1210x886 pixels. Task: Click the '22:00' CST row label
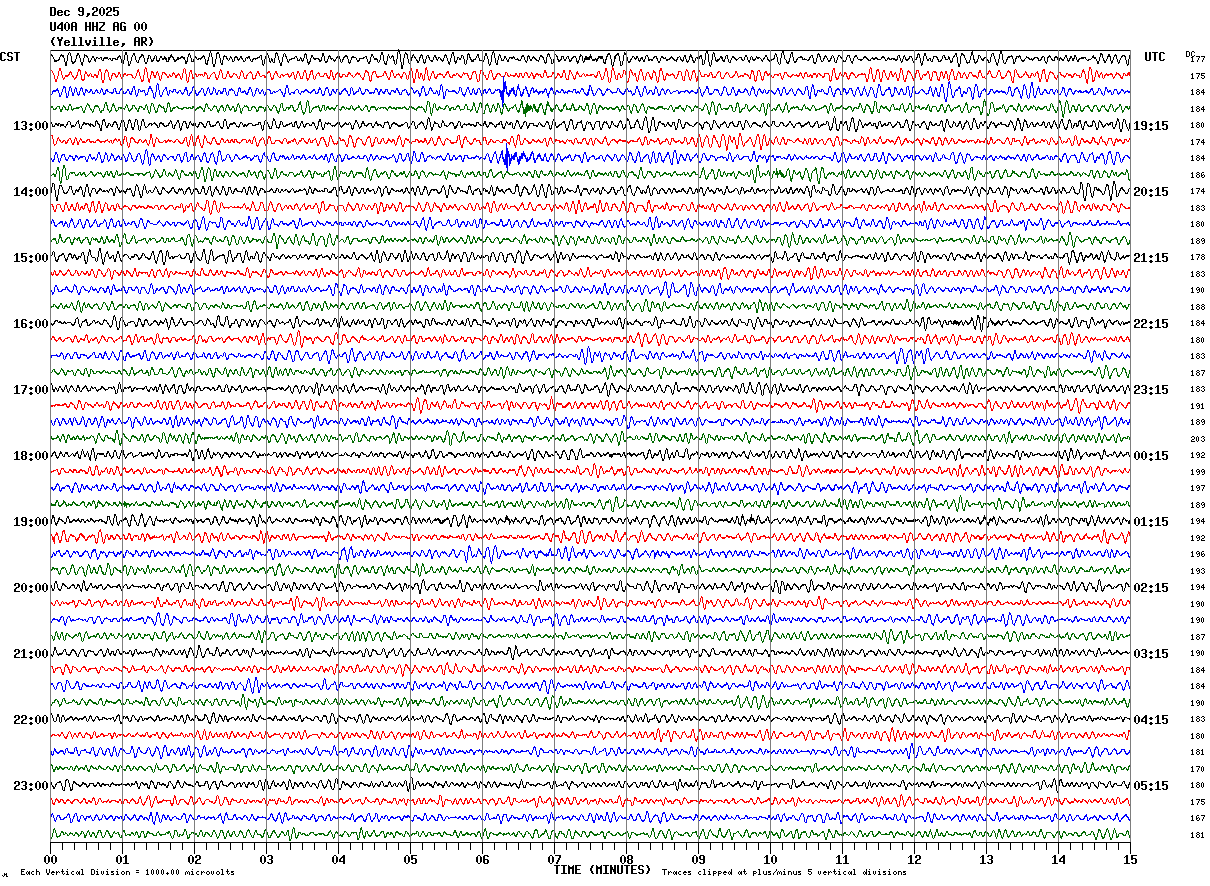[30, 720]
